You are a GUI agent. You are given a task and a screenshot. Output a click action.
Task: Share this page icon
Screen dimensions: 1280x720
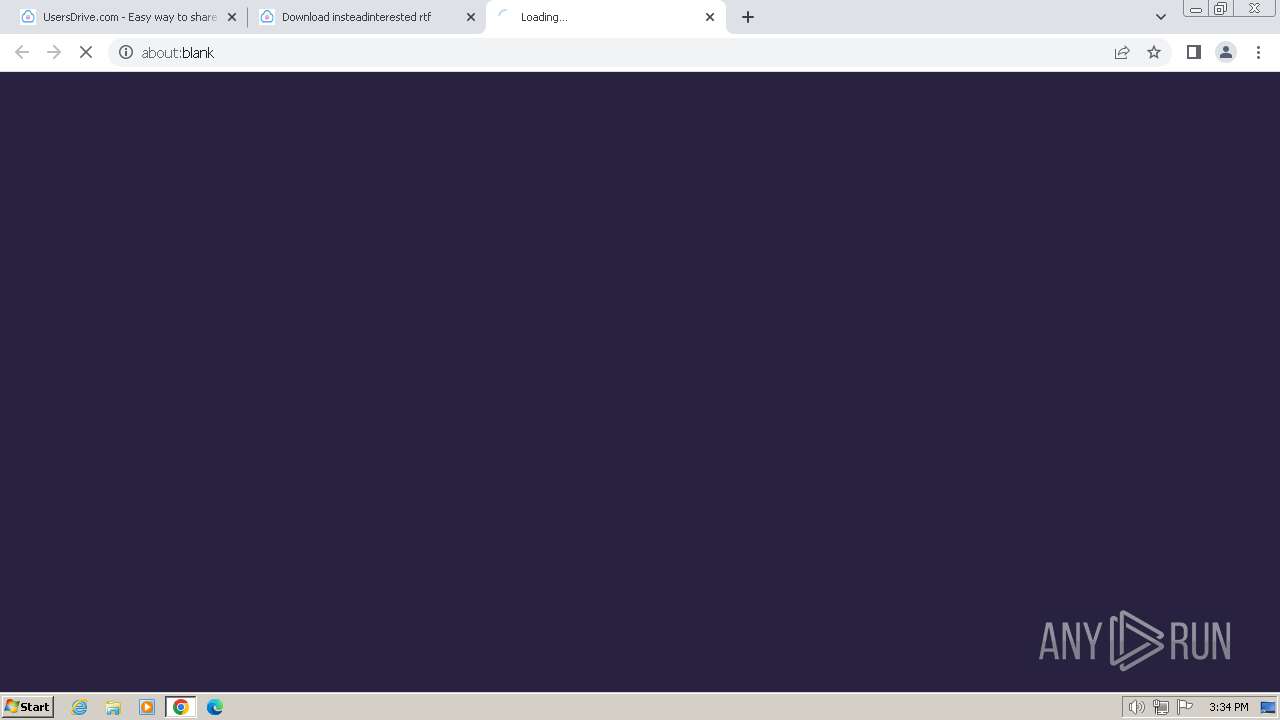click(x=1122, y=52)
